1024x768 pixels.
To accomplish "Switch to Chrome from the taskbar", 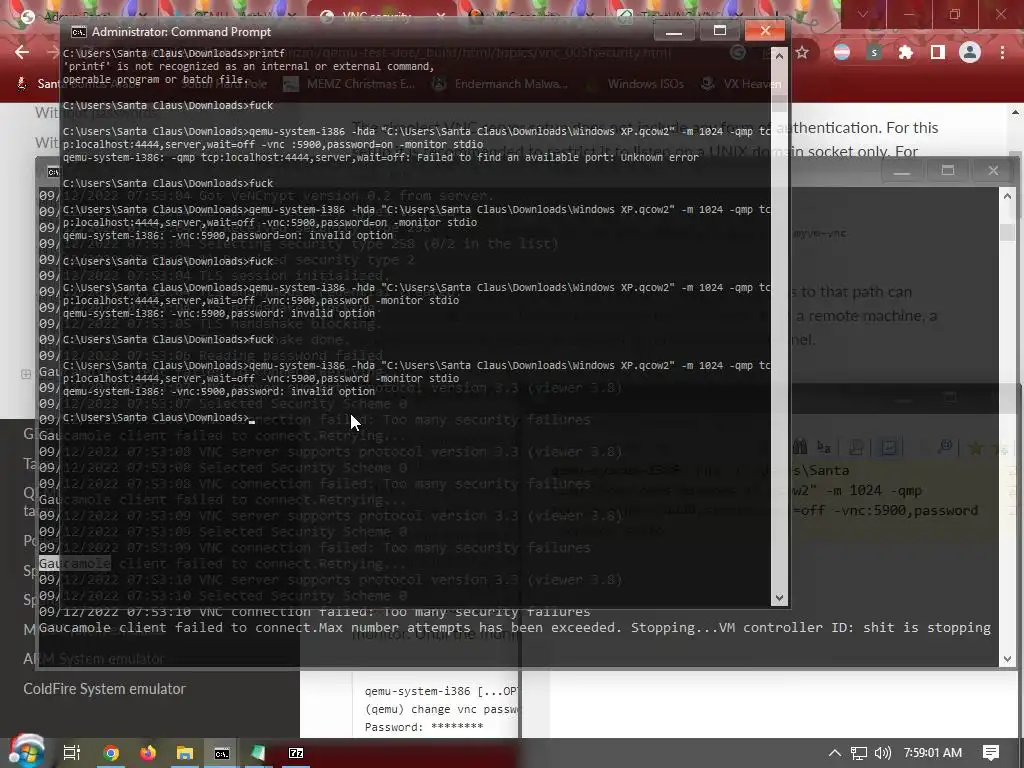I will pyautogui.click(x=111, y=753).
